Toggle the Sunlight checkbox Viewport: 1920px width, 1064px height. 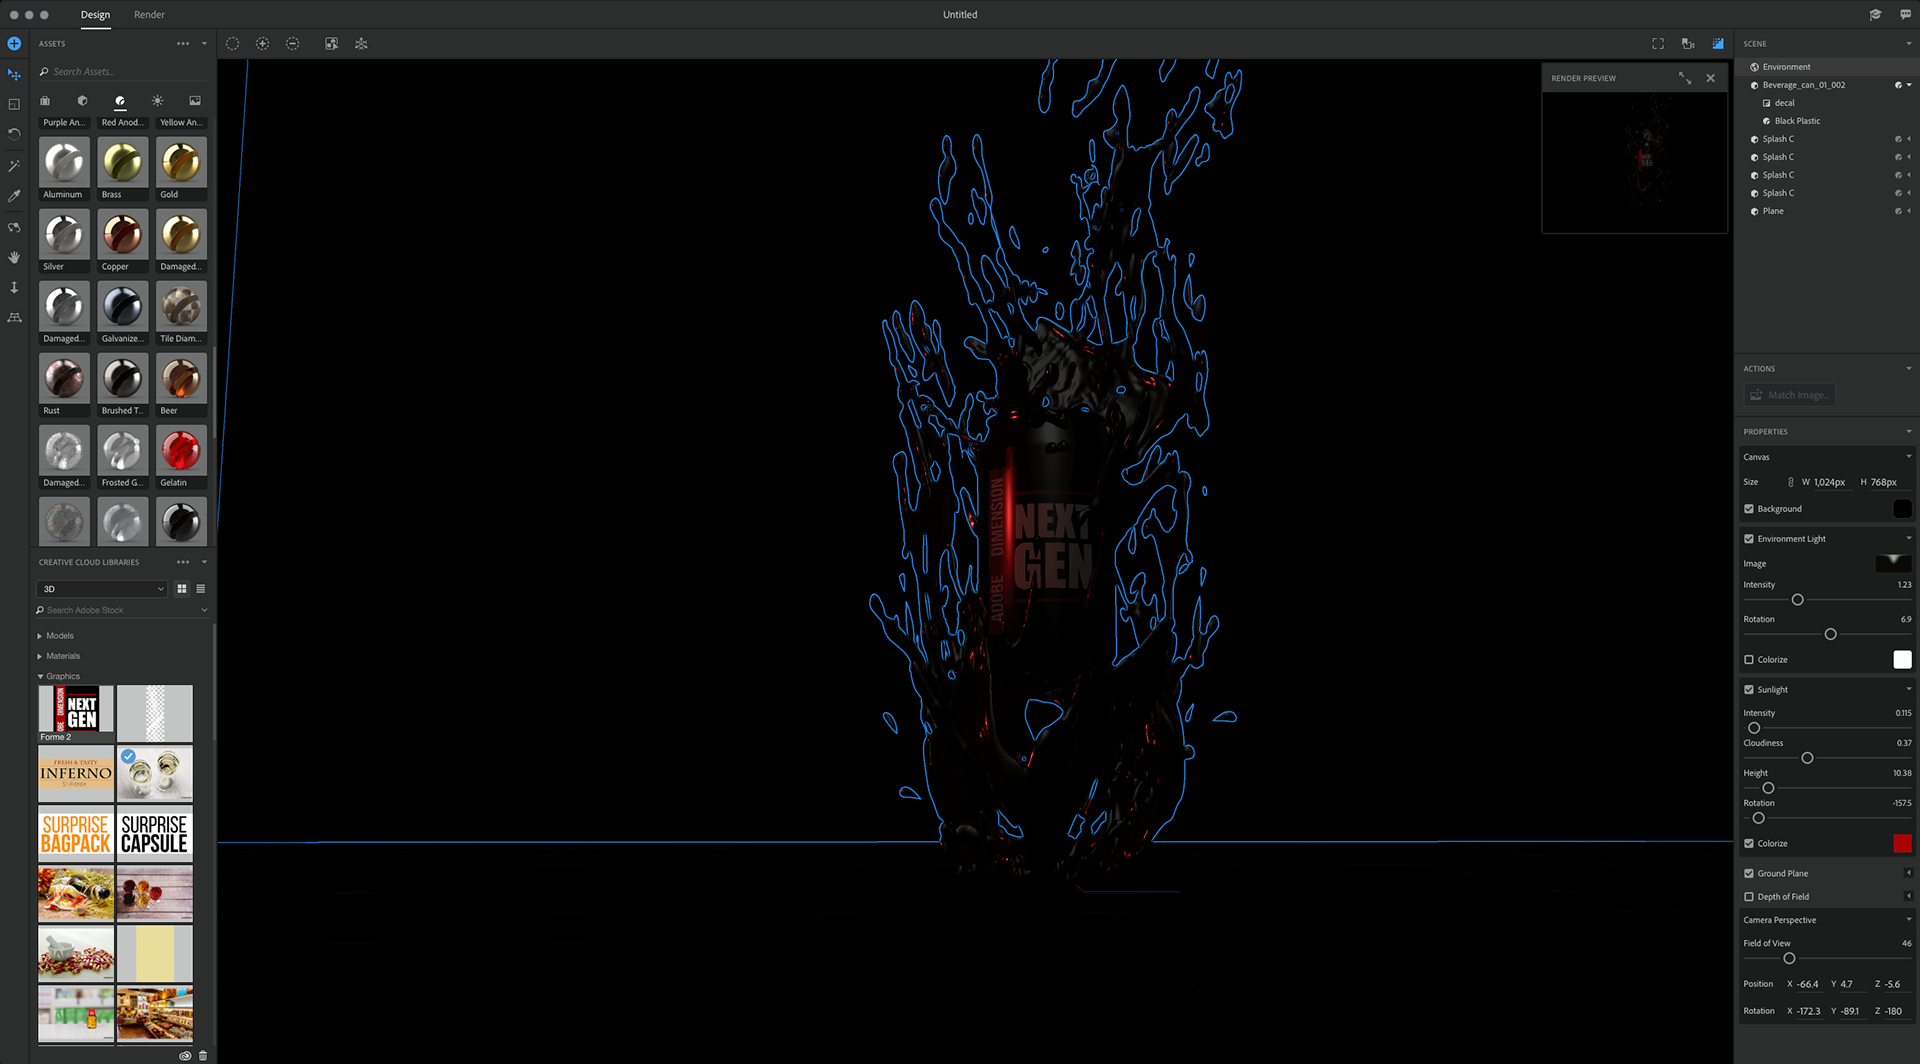click(1749, 690)
